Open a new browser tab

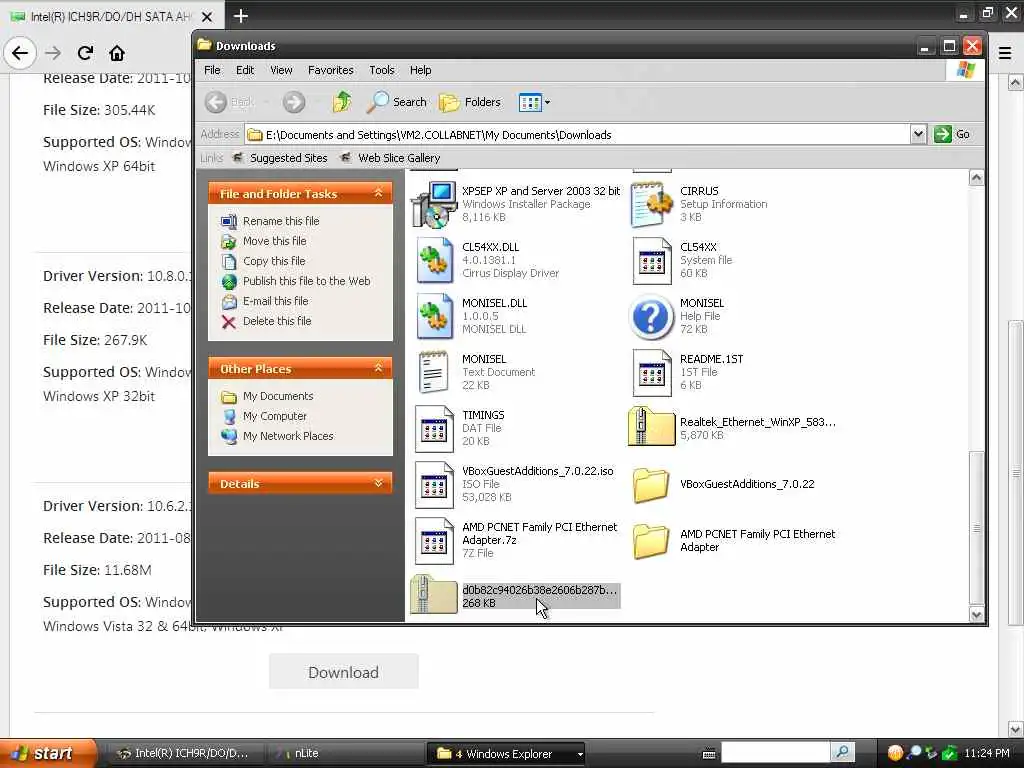(241, 16)
